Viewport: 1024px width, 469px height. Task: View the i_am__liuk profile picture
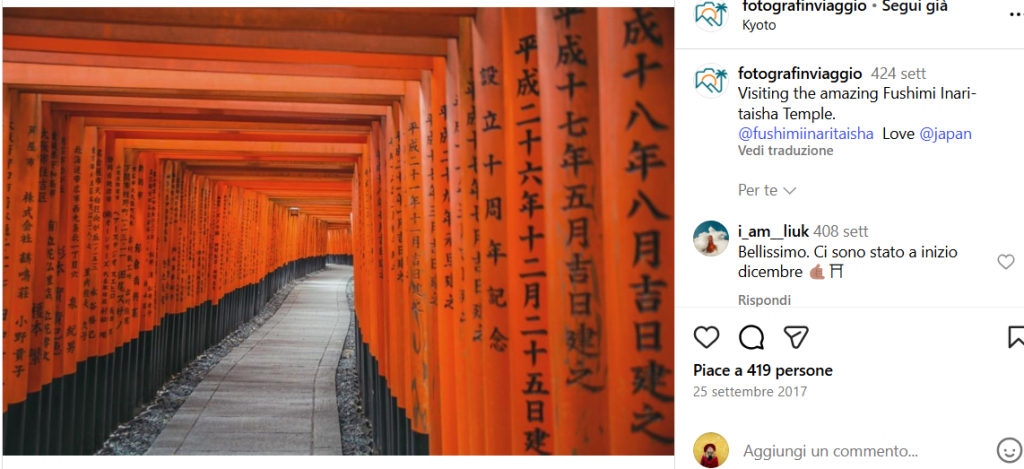711,238
